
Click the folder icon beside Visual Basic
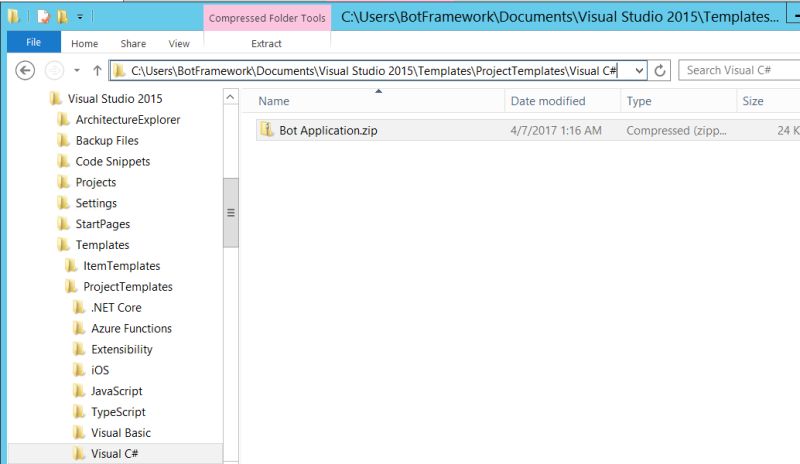click(x=79, y=433)
